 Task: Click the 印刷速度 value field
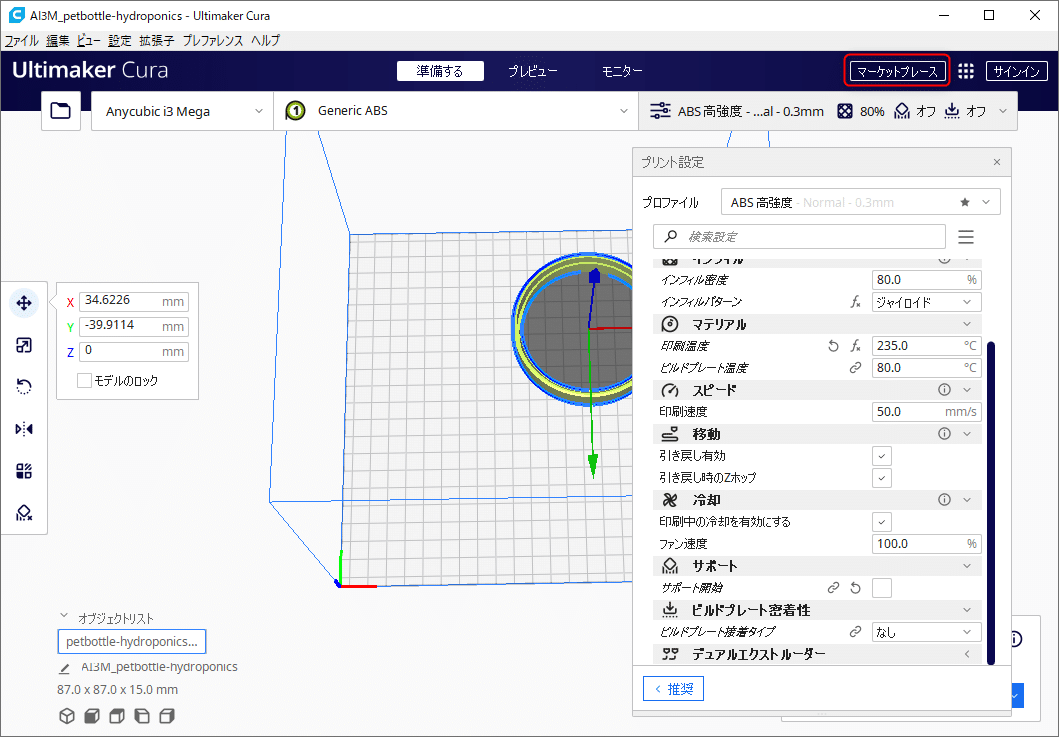927,411
